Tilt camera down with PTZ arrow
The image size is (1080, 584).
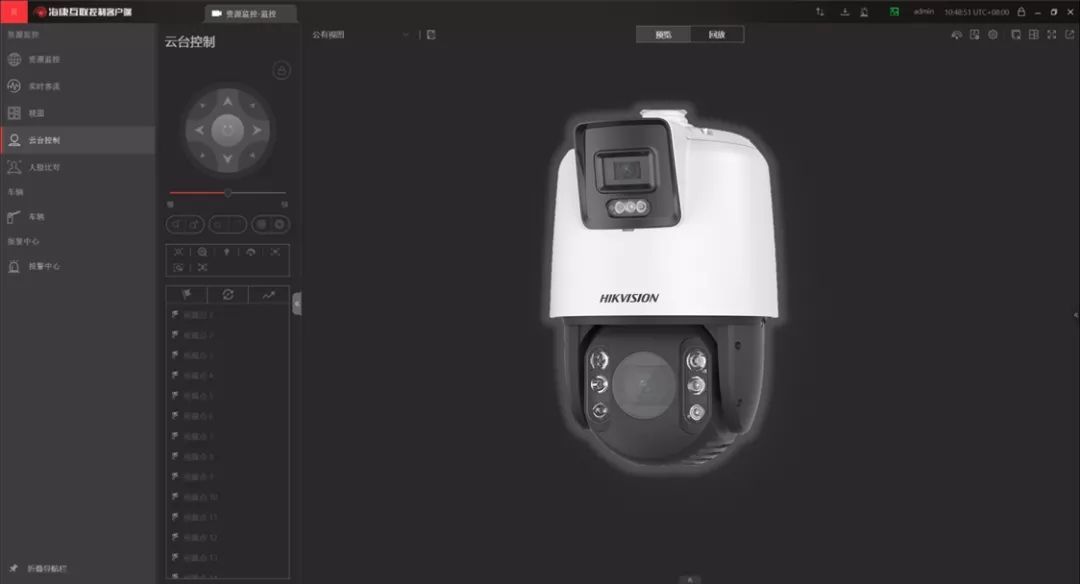227,159
